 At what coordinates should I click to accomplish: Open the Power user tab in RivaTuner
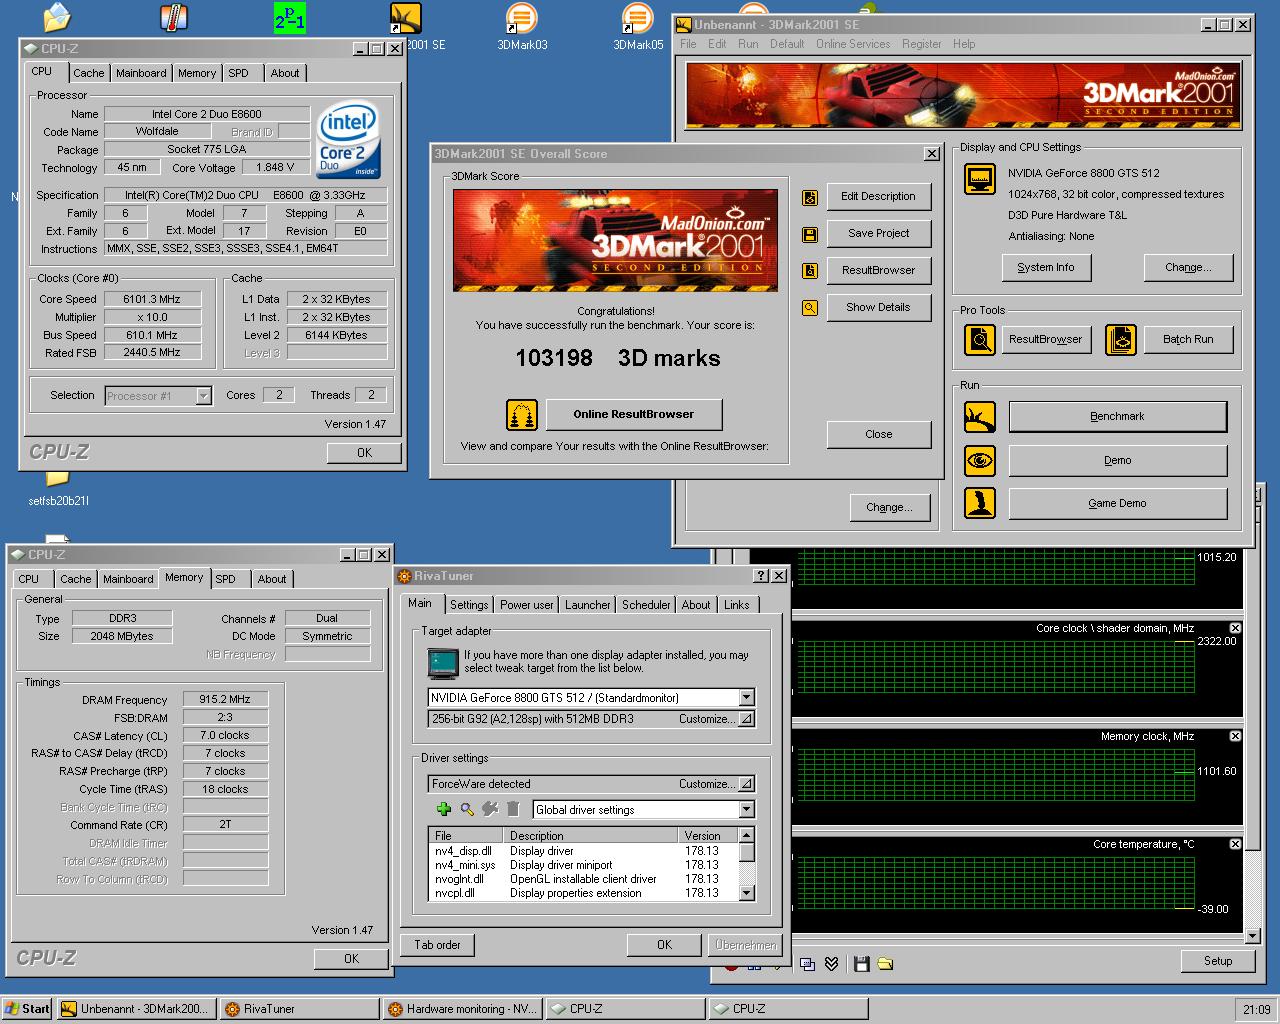click(527, 605)
